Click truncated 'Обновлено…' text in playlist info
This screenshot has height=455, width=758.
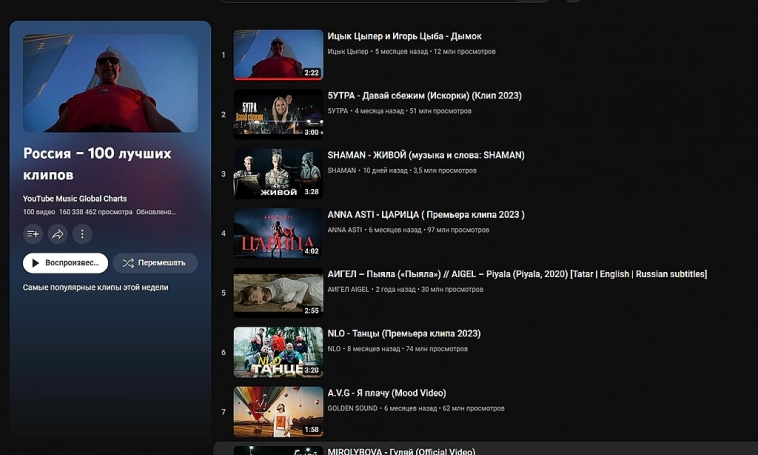click(156, 212)
